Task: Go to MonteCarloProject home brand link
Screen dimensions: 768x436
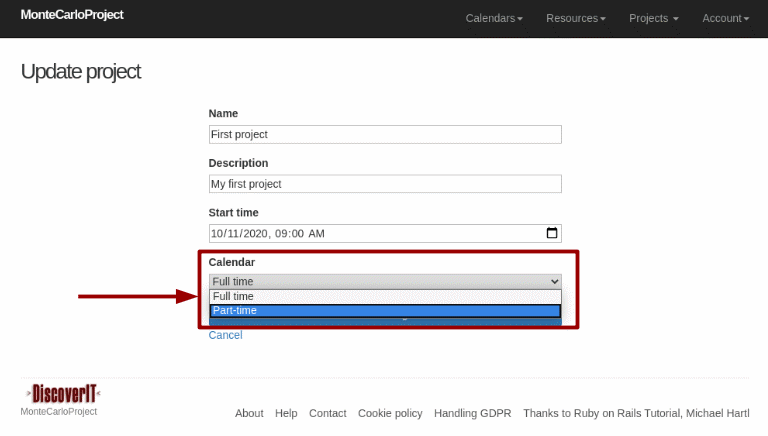Action: 72,16
